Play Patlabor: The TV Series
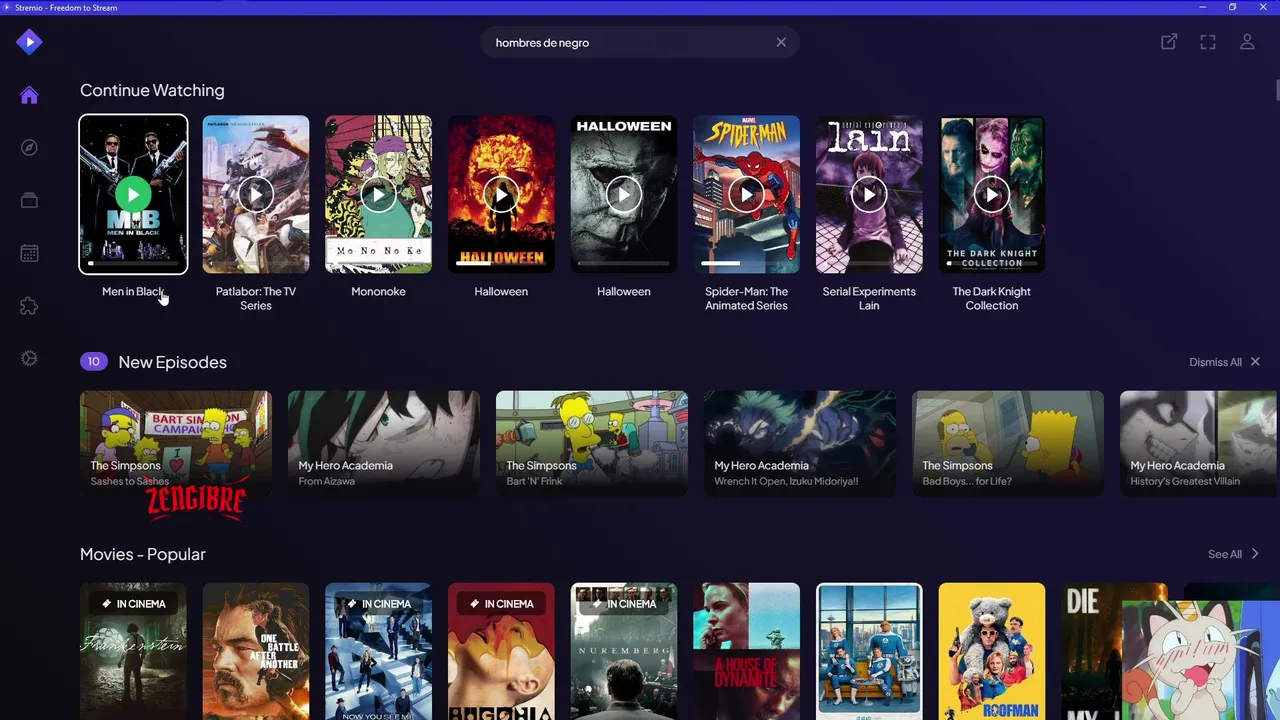 (x=256, y=194)
